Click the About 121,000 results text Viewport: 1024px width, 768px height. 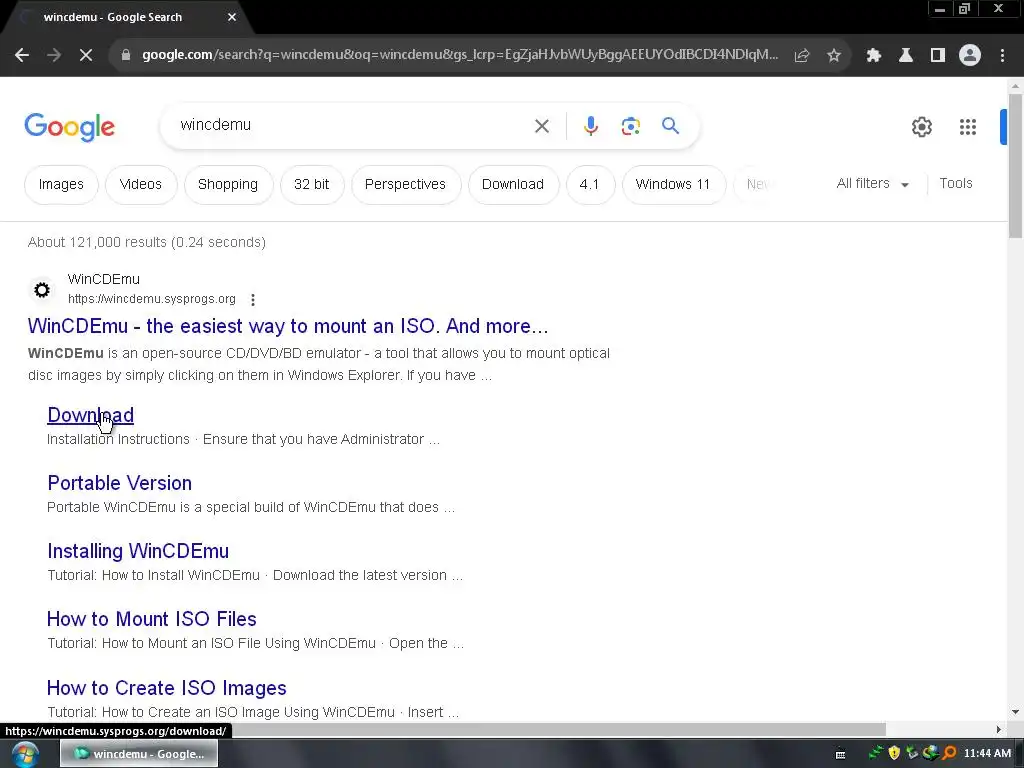(x=147, y=242)
